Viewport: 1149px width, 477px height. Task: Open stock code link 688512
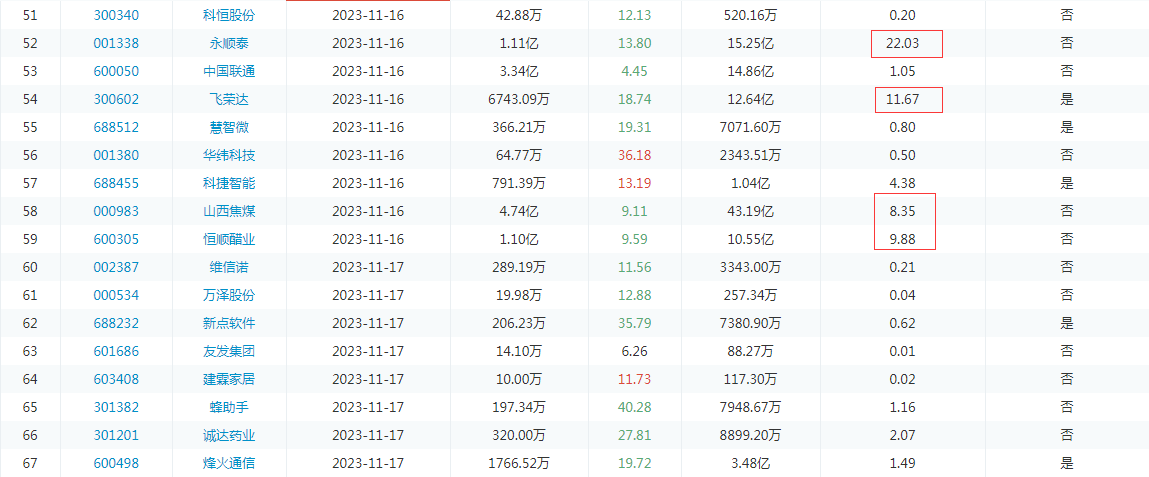116,127
